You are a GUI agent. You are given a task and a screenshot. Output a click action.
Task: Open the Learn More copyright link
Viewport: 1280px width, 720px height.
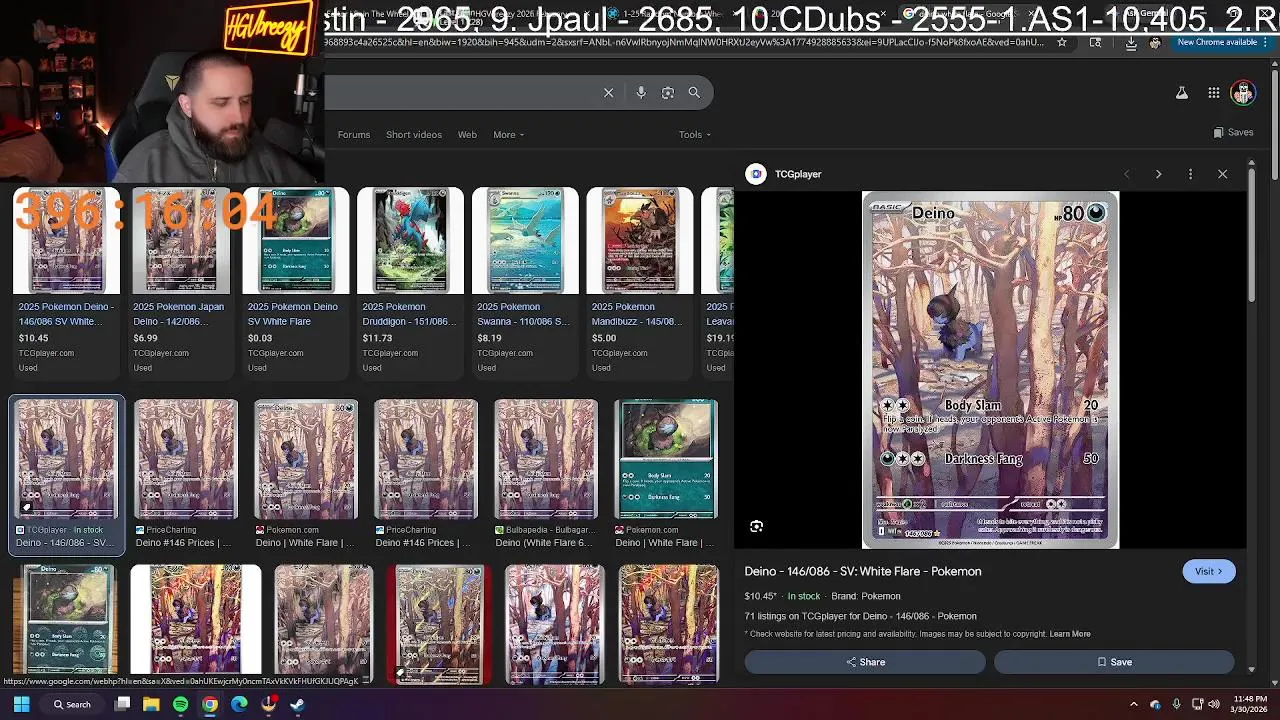[x=1070, y=634]
